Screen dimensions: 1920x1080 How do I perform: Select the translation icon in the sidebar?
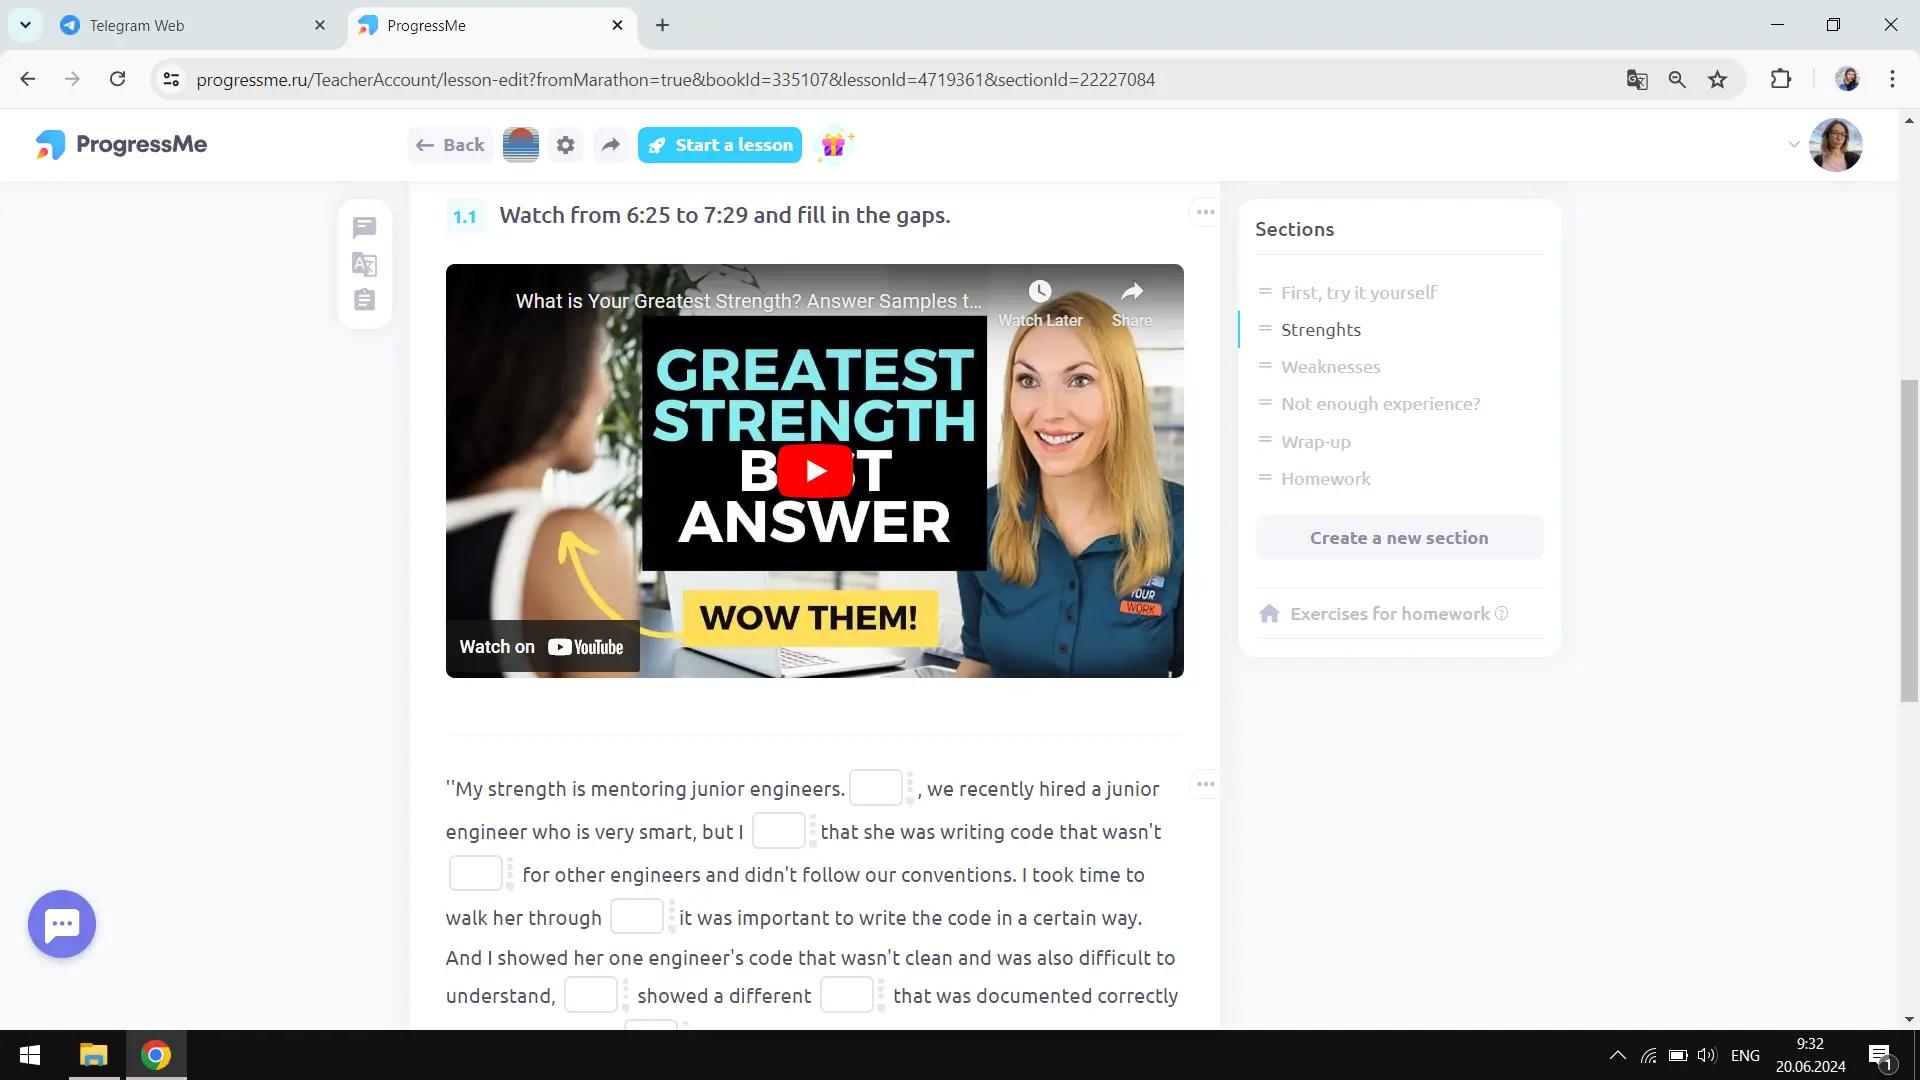tap(364, 264)
